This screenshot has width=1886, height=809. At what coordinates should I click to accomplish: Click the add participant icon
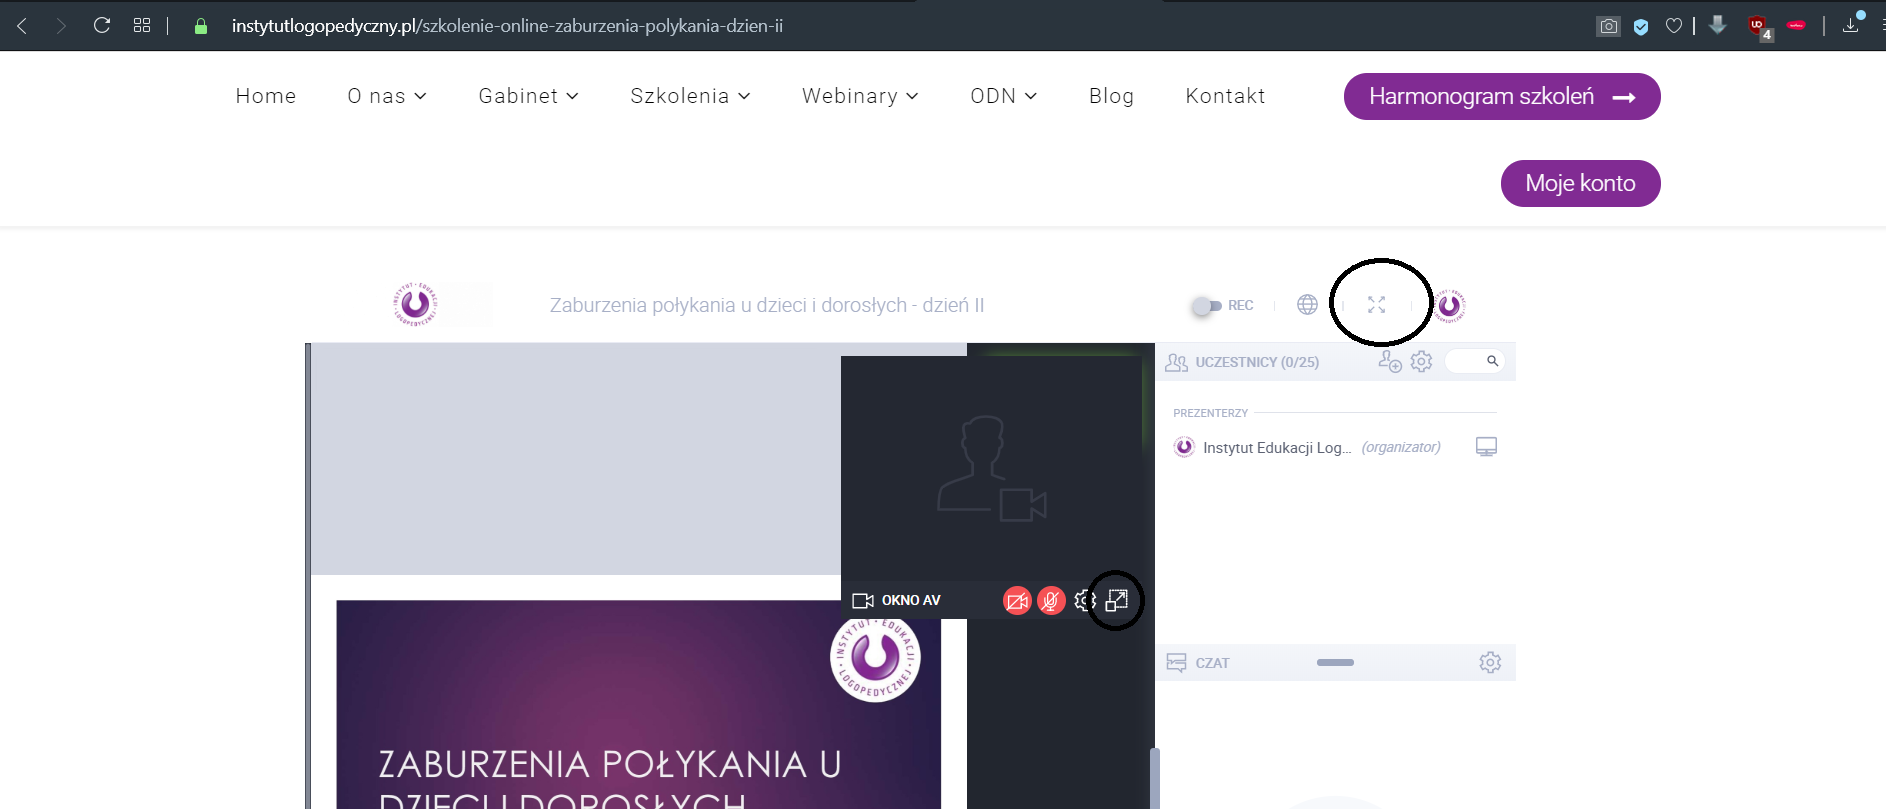[x=1389, y=361]
